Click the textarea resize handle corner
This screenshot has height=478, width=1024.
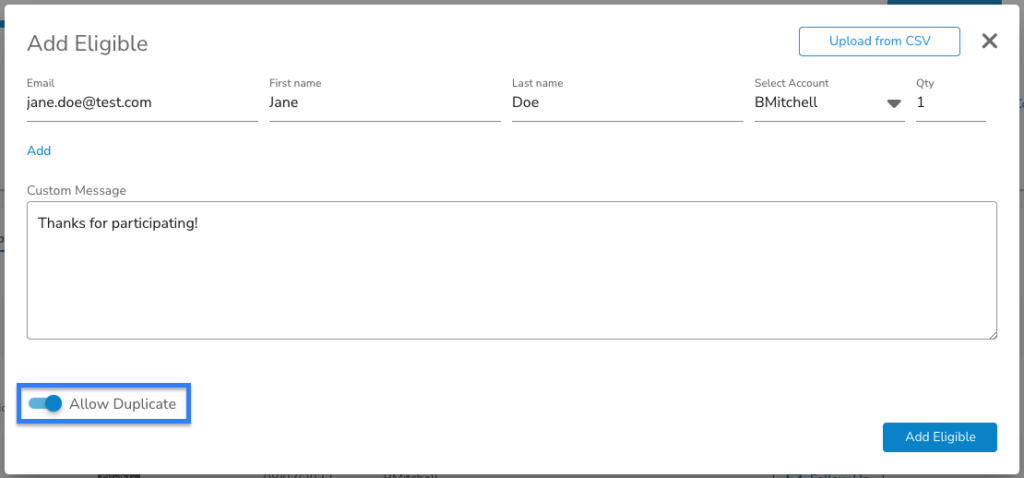pos(993,334)
